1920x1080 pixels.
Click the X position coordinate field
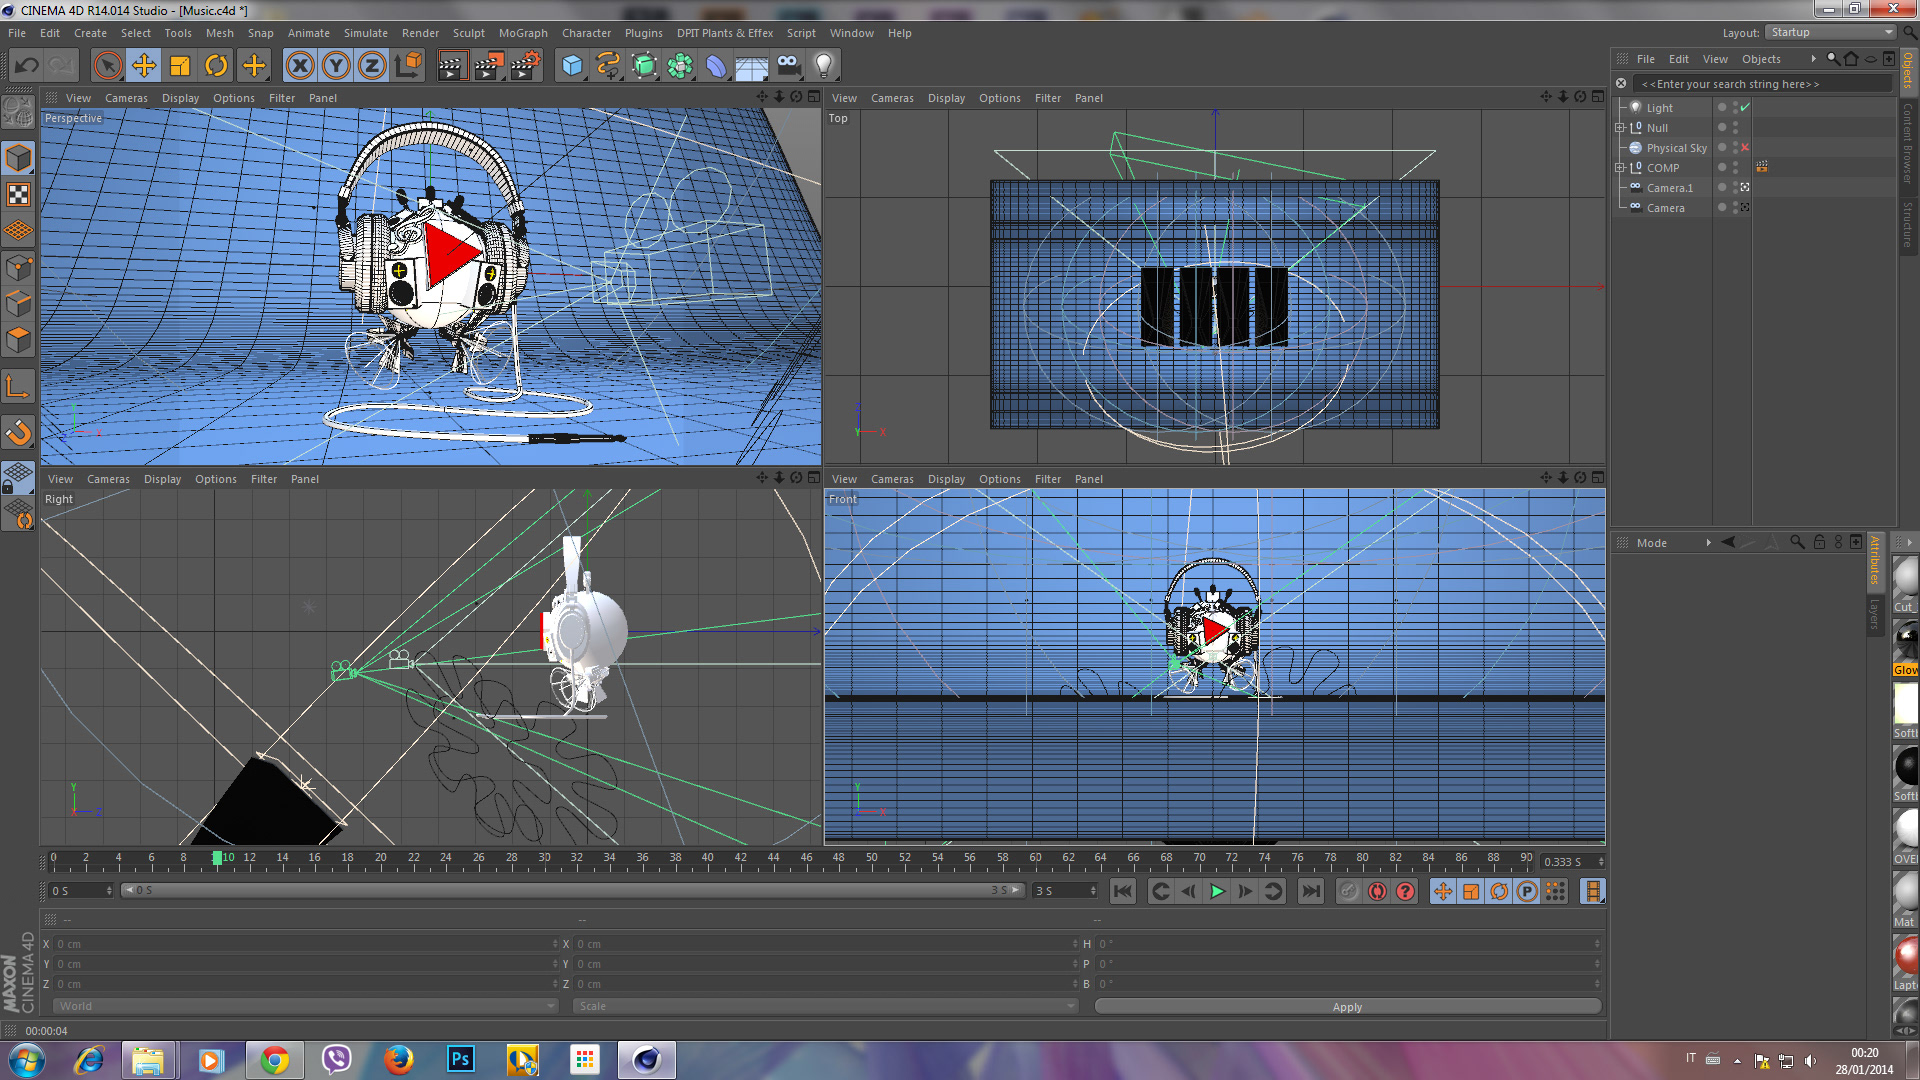[305, 944]
